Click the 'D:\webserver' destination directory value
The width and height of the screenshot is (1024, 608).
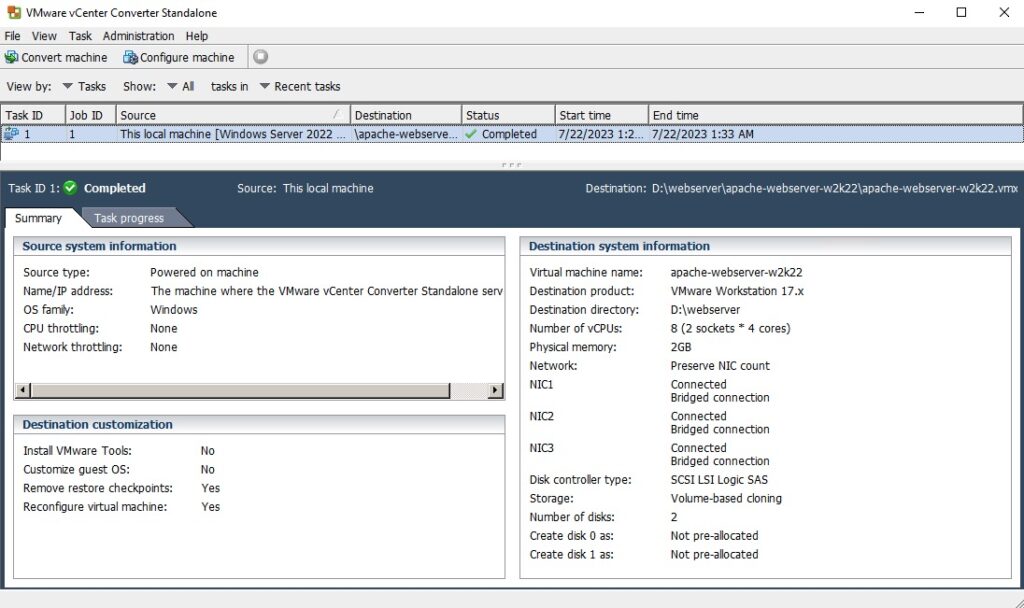coord(705,310)
